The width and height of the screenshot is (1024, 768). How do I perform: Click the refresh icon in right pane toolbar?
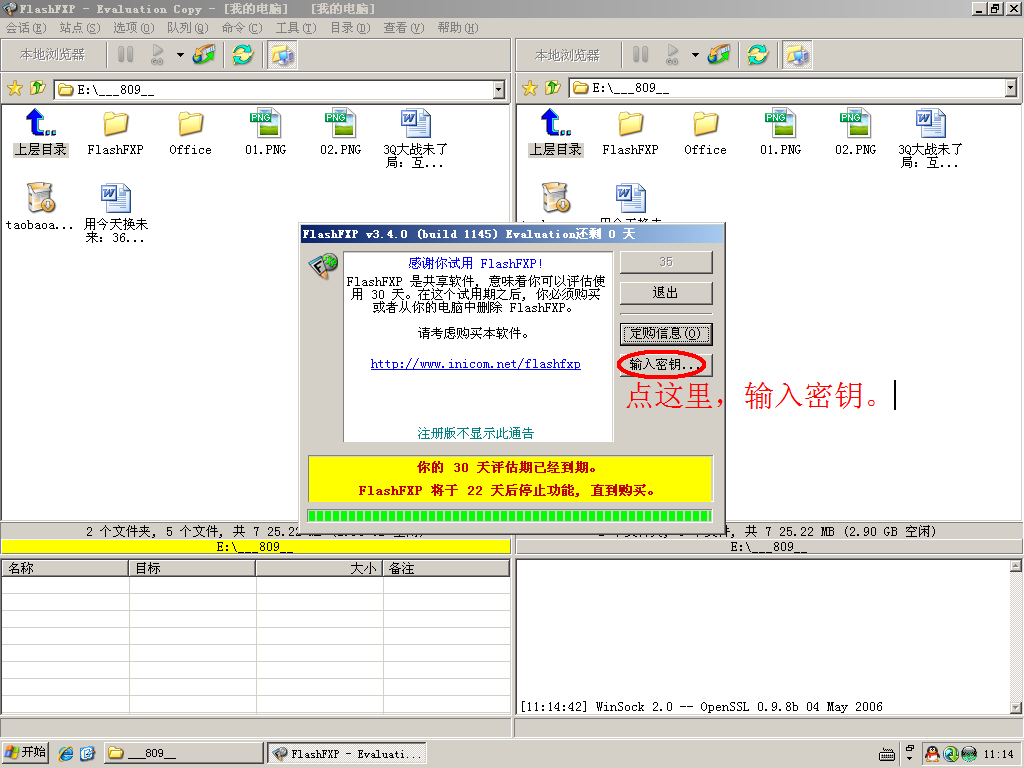pos(757,55)
